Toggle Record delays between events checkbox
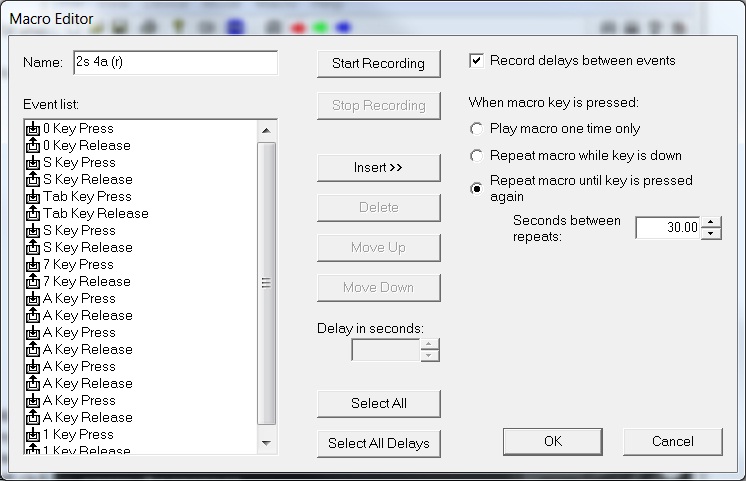746x481 pixels. tap(476, 61)
